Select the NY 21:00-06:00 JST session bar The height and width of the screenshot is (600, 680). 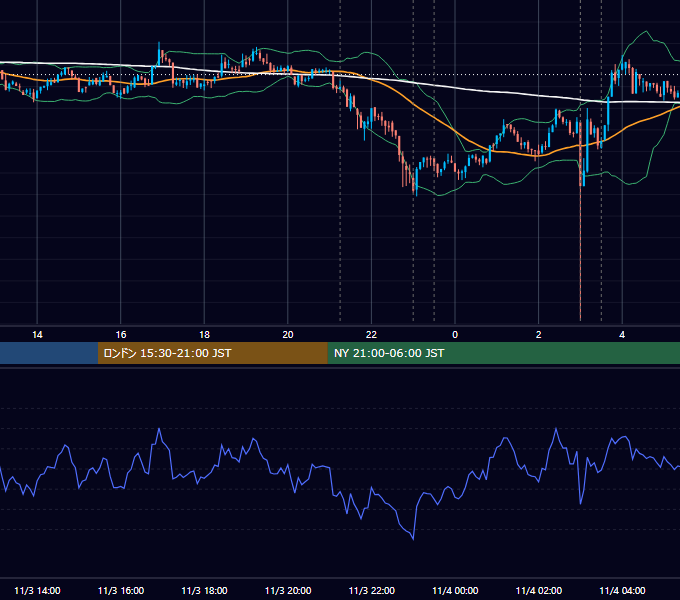[x=503, y=353]
